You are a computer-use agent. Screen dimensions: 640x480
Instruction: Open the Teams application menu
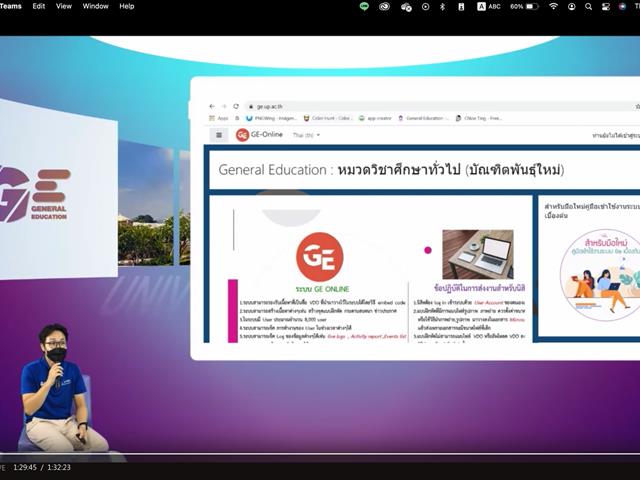[x=11, y=6]
